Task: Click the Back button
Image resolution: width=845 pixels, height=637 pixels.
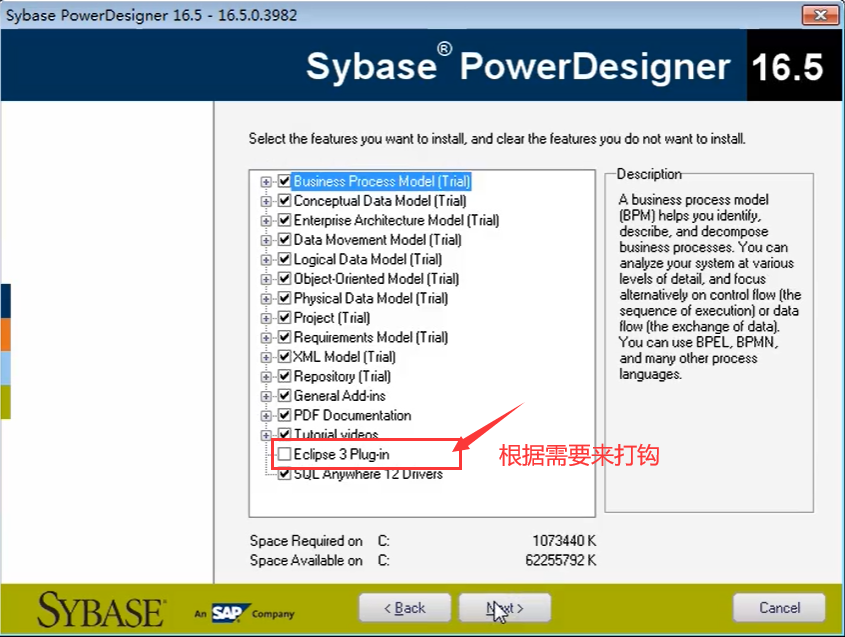Action: [x=405, y=608]
